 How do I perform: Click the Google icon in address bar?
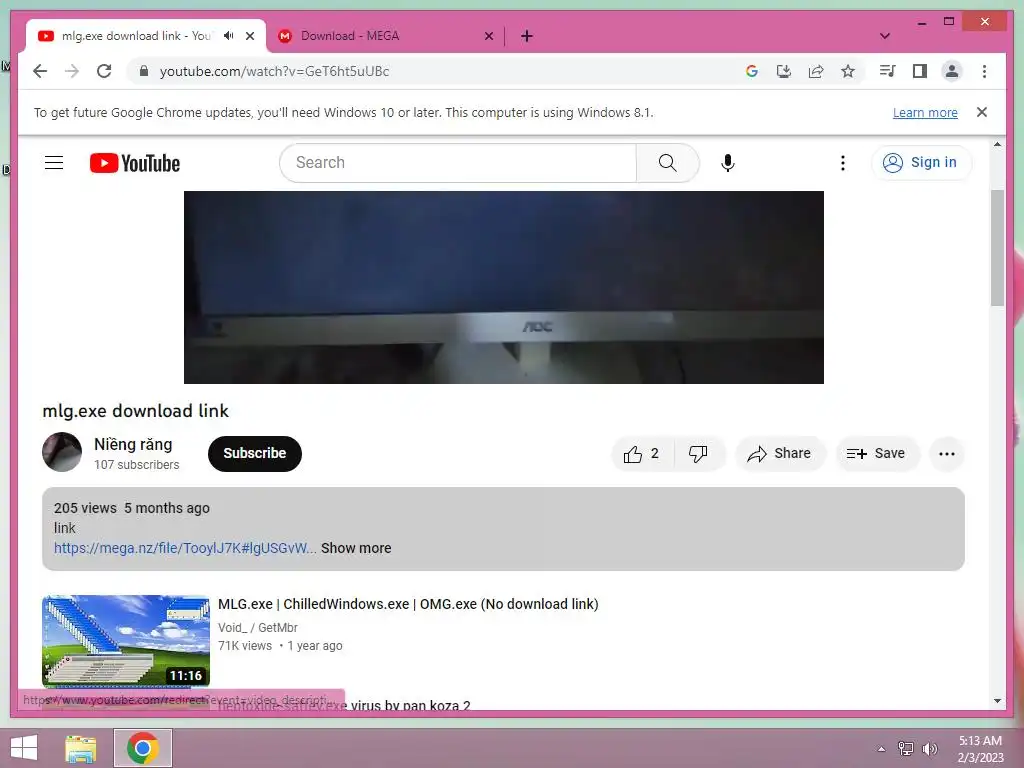pyautogui.click(x=752, y=71)
